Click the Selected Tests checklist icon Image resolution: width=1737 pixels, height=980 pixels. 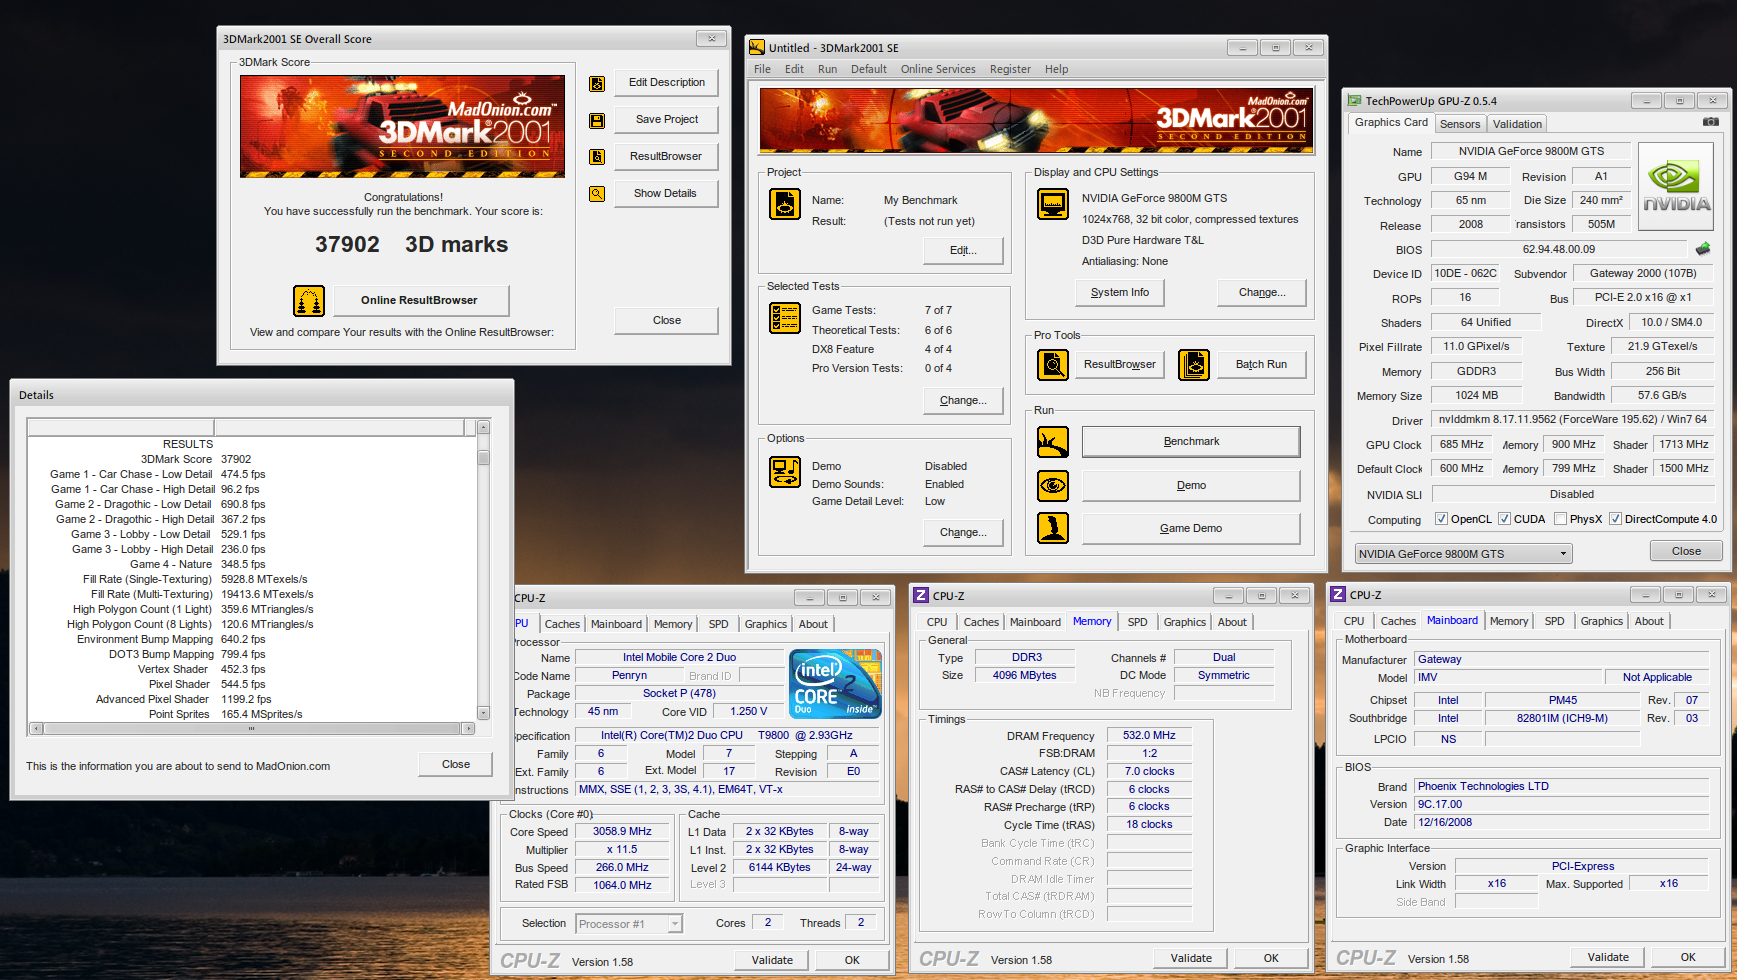(x=785, y=318)
